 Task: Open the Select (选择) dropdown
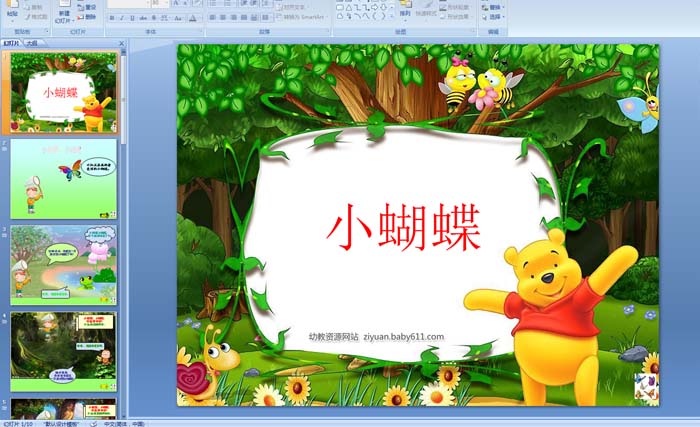pyautogui.click(x=493, y=17)
